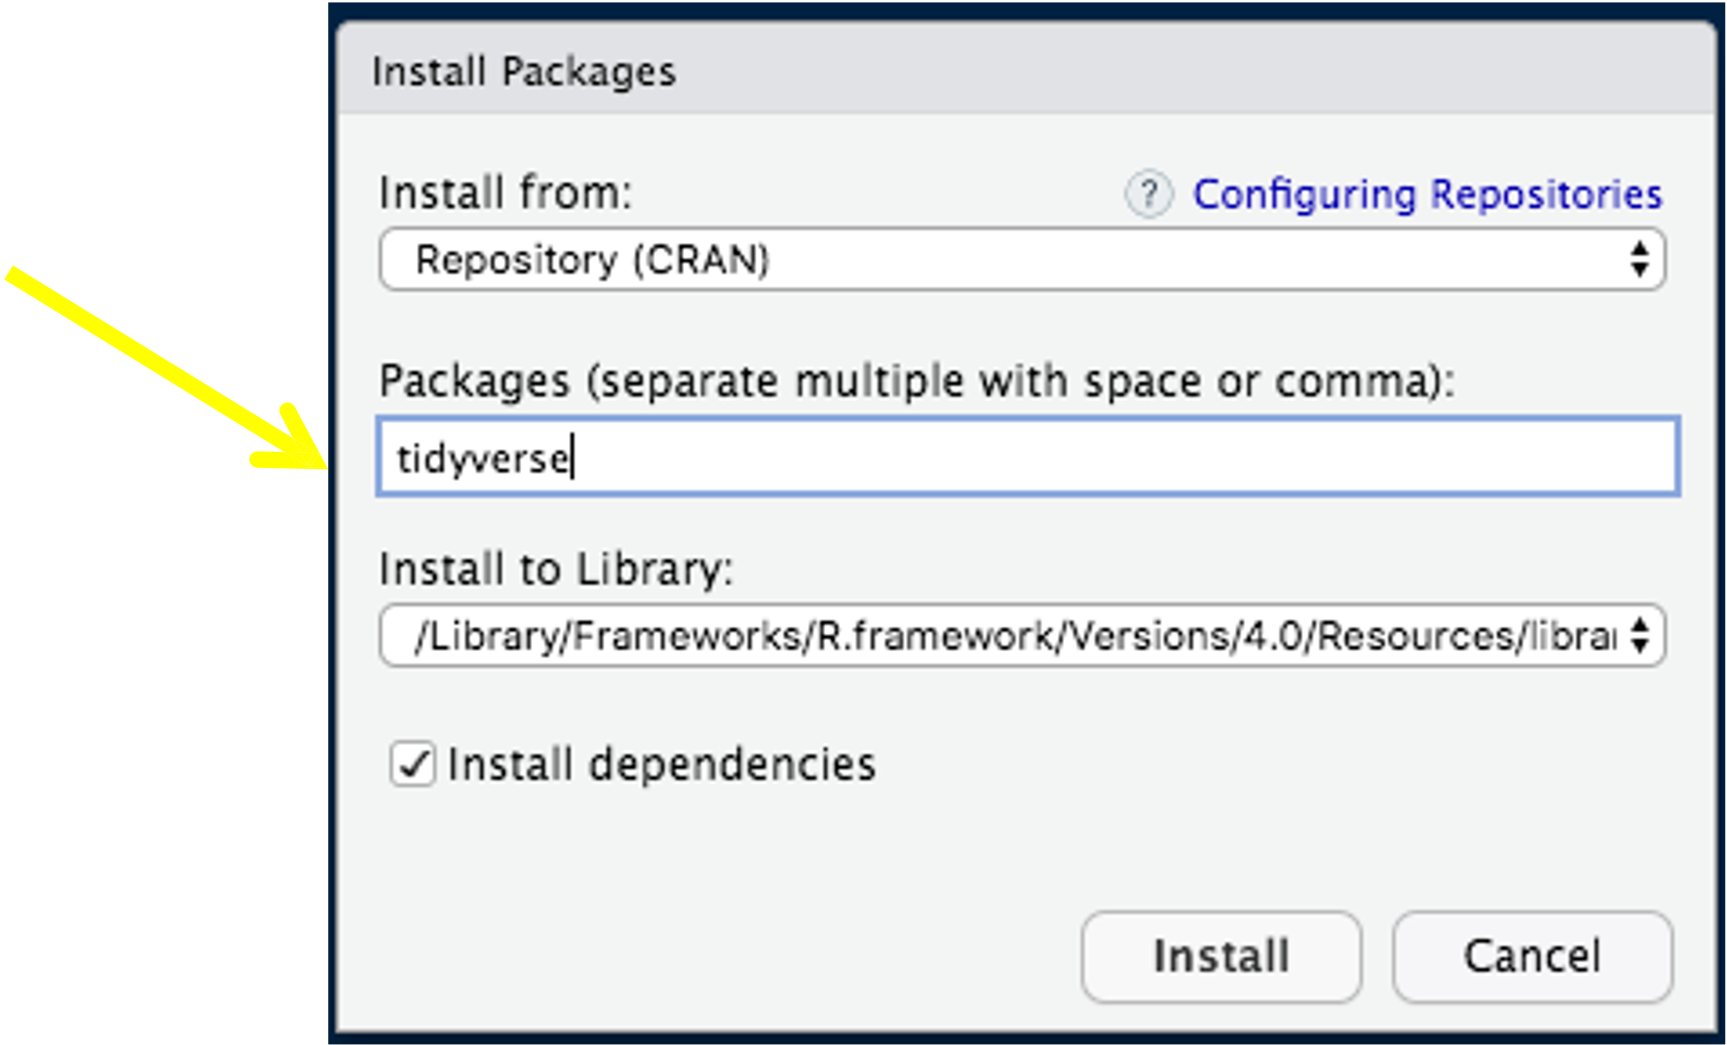
Task: Uncheck the Install dependencies checkbox
Action: click(x=412, y=765)
